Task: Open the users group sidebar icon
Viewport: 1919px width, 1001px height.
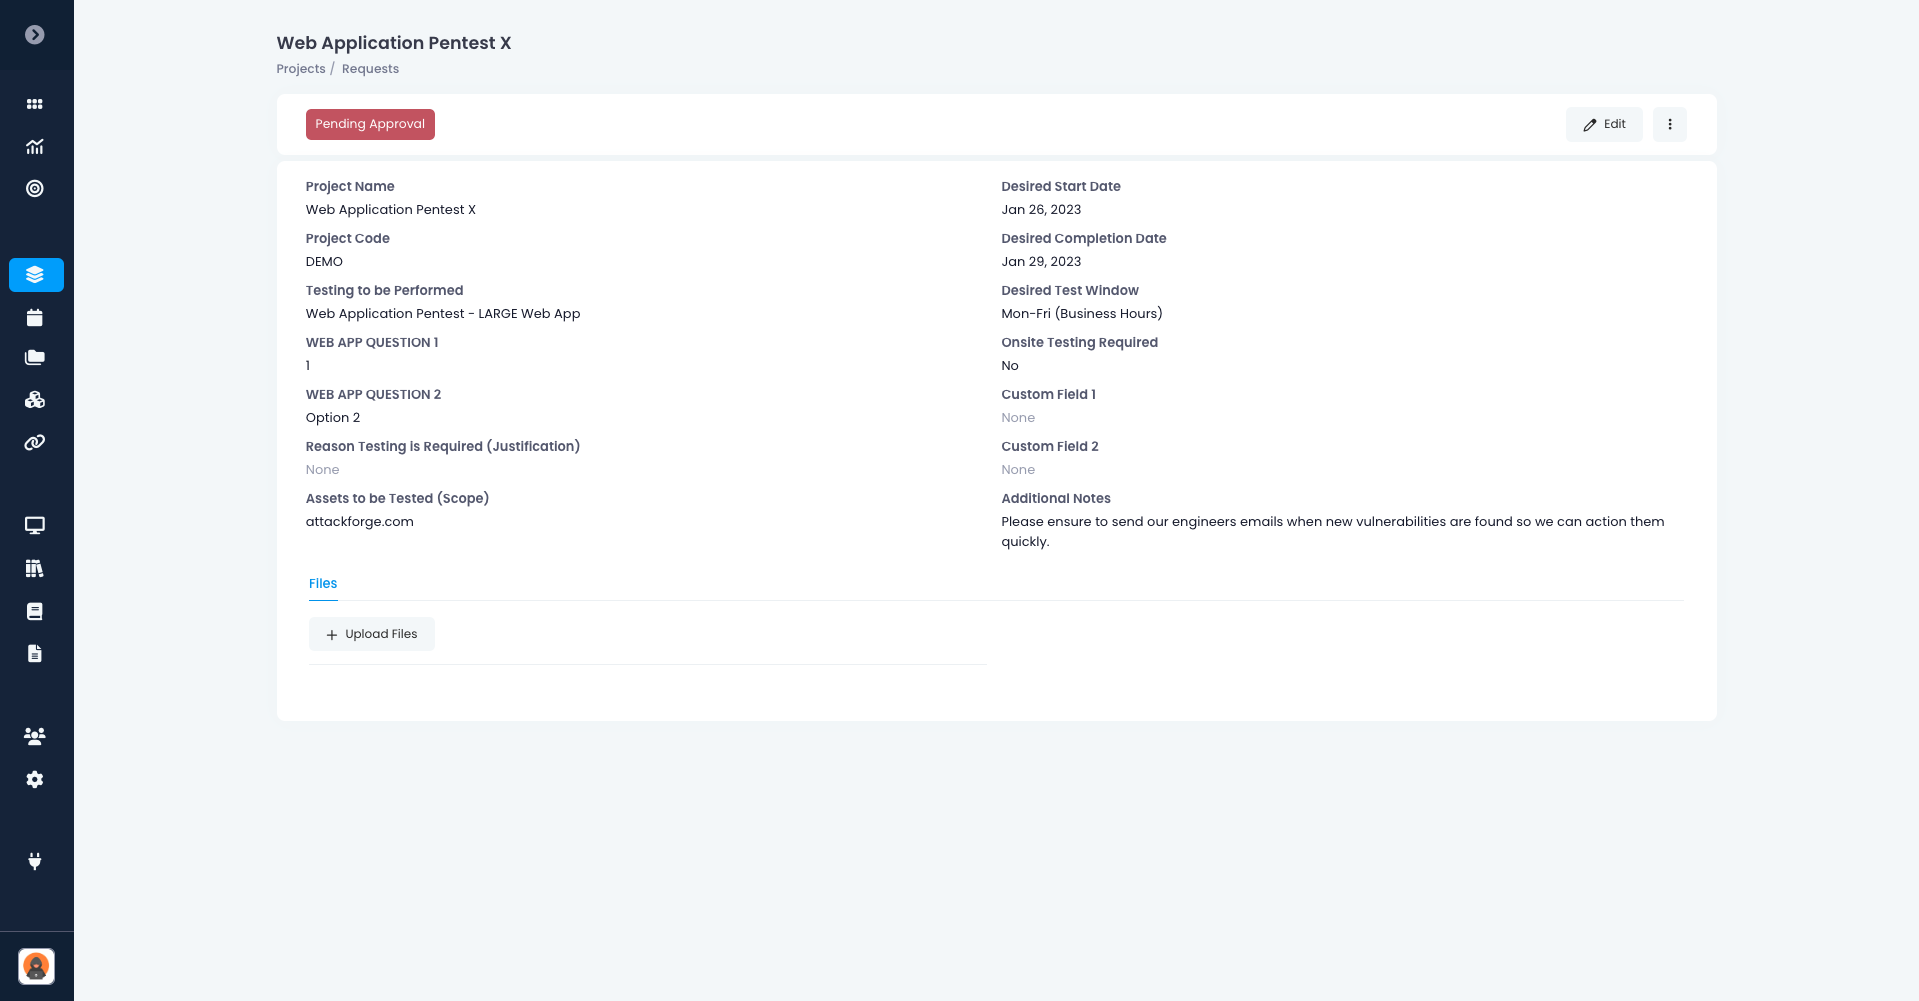Action: 35,737
